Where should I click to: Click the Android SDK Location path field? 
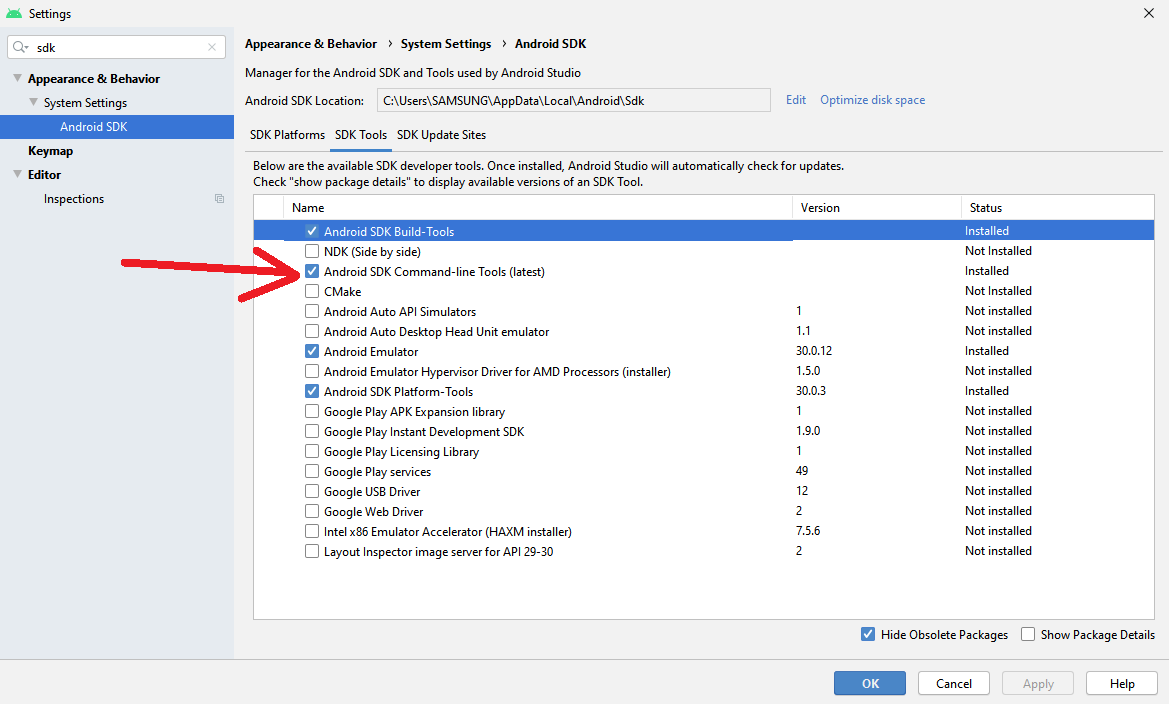(573, 101)
